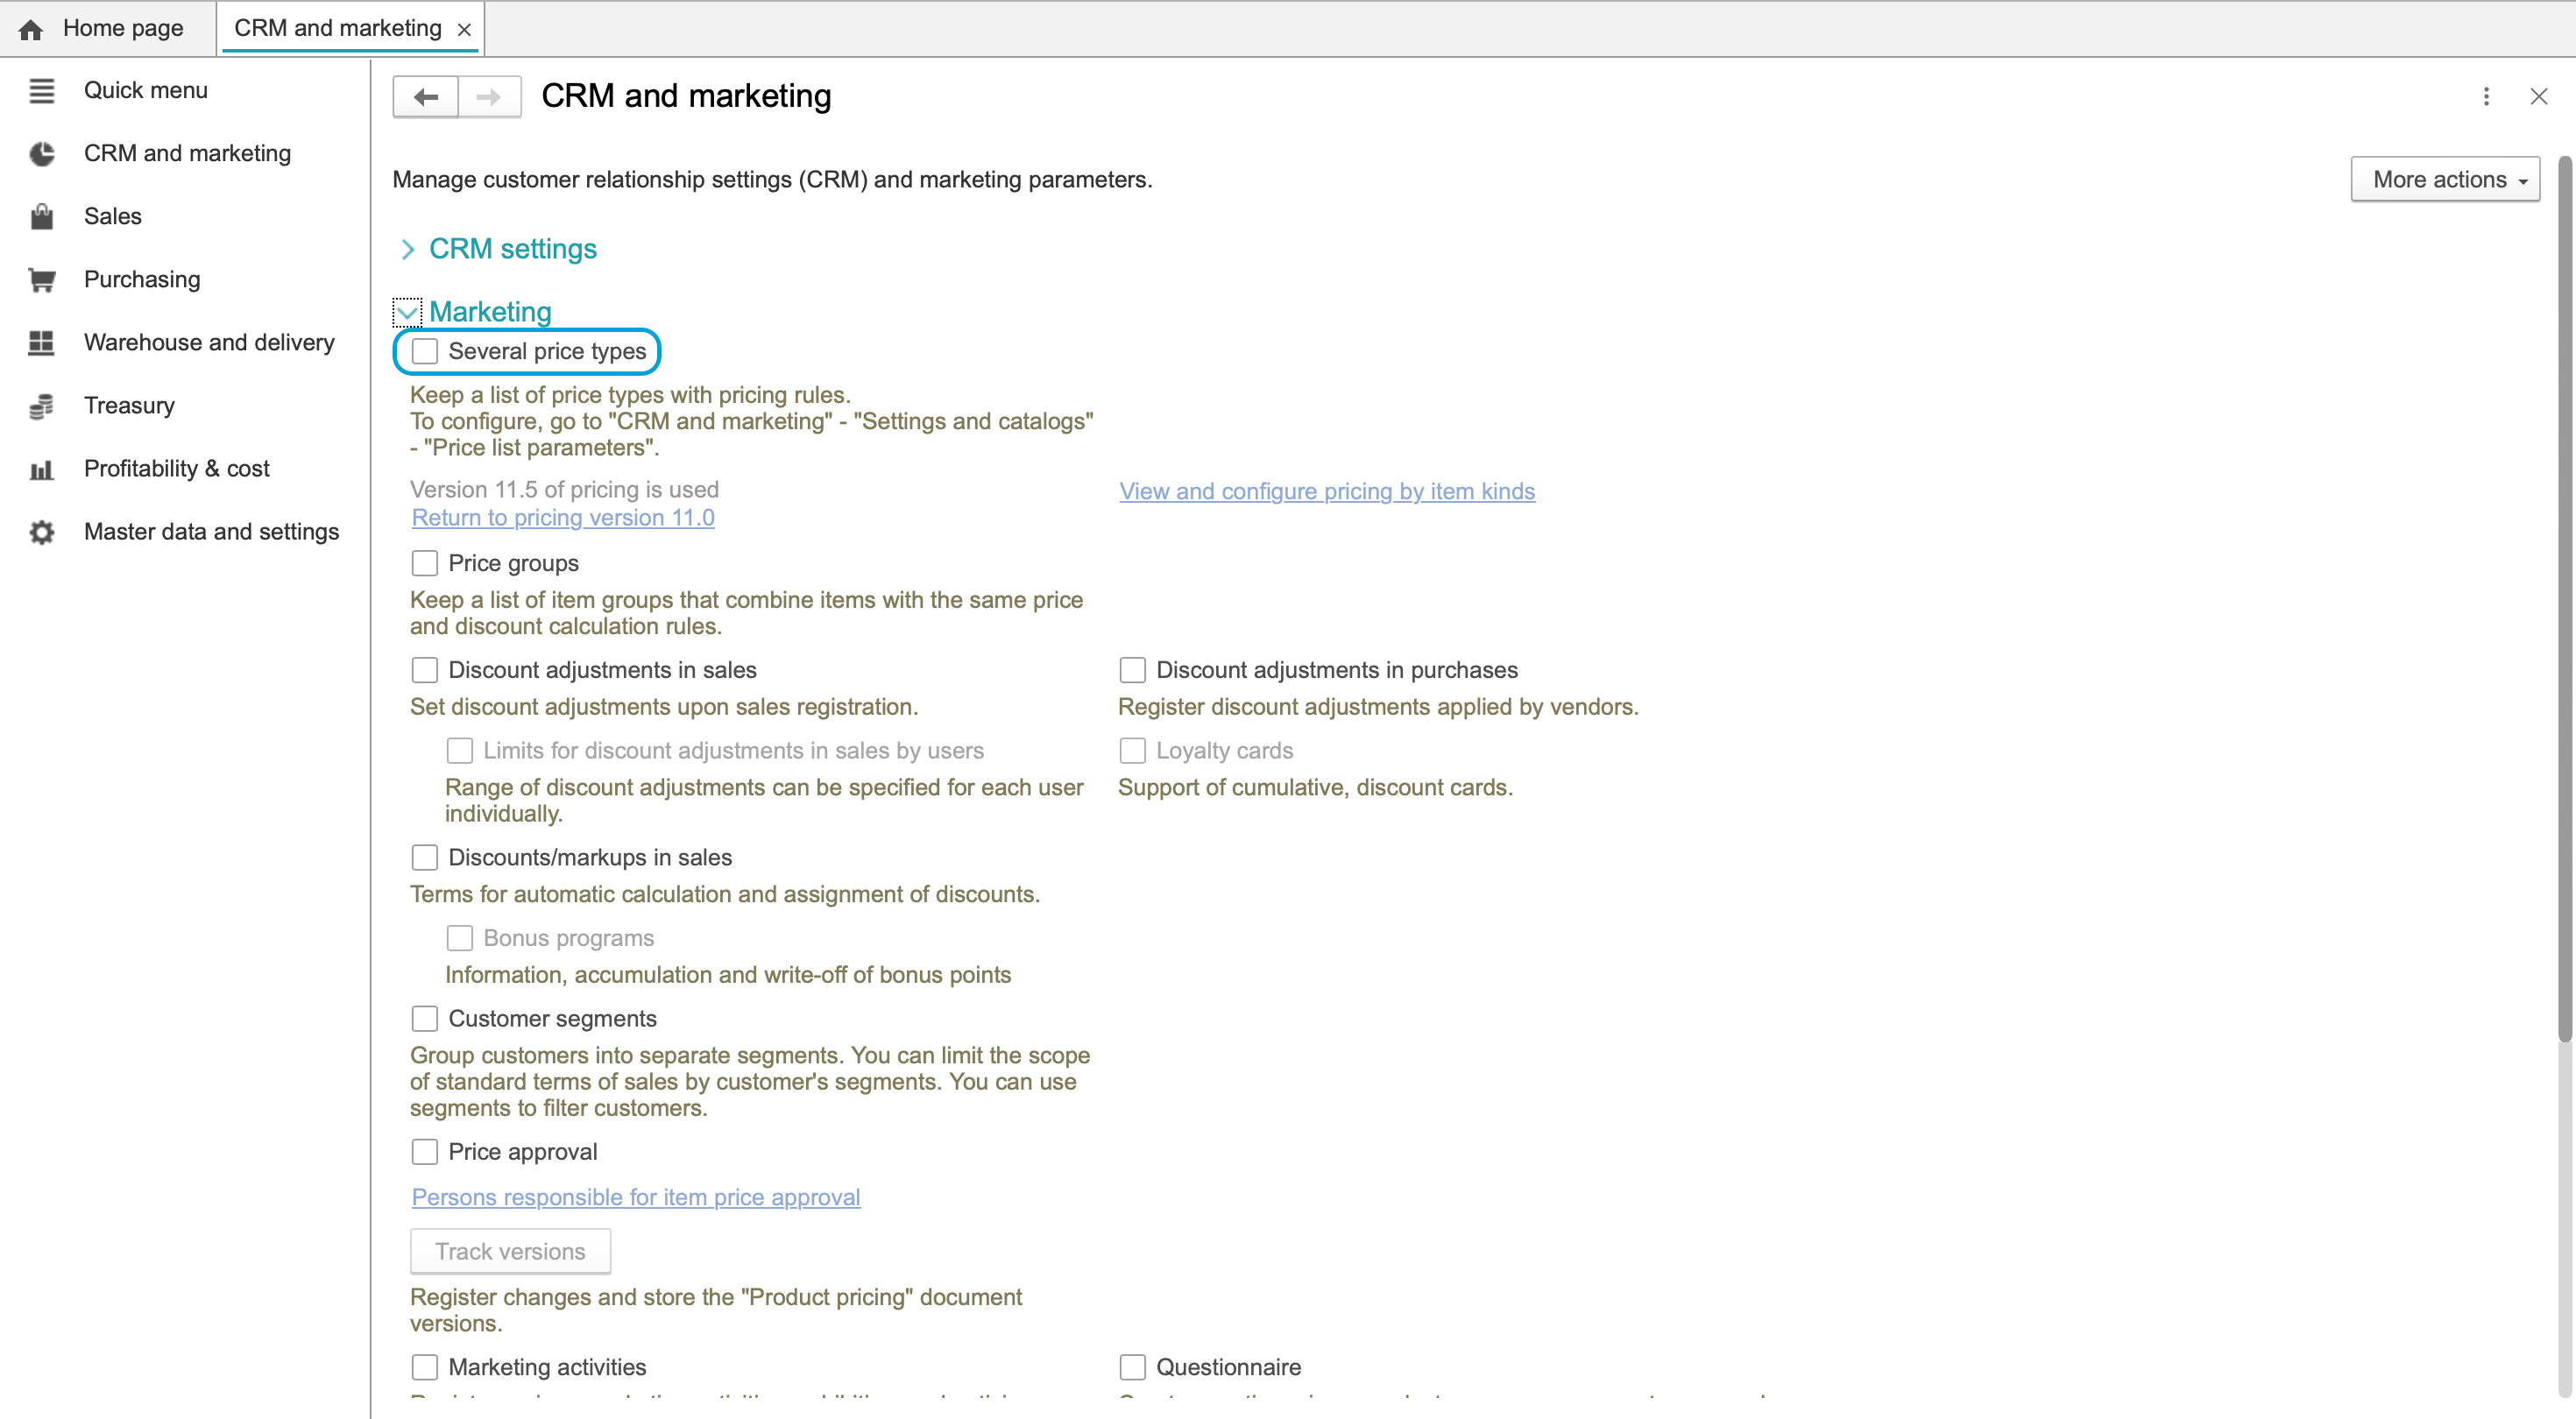Click Return to pricing version 11.0 link
Screen dimensions: 2576x1419
pos(563,518)
